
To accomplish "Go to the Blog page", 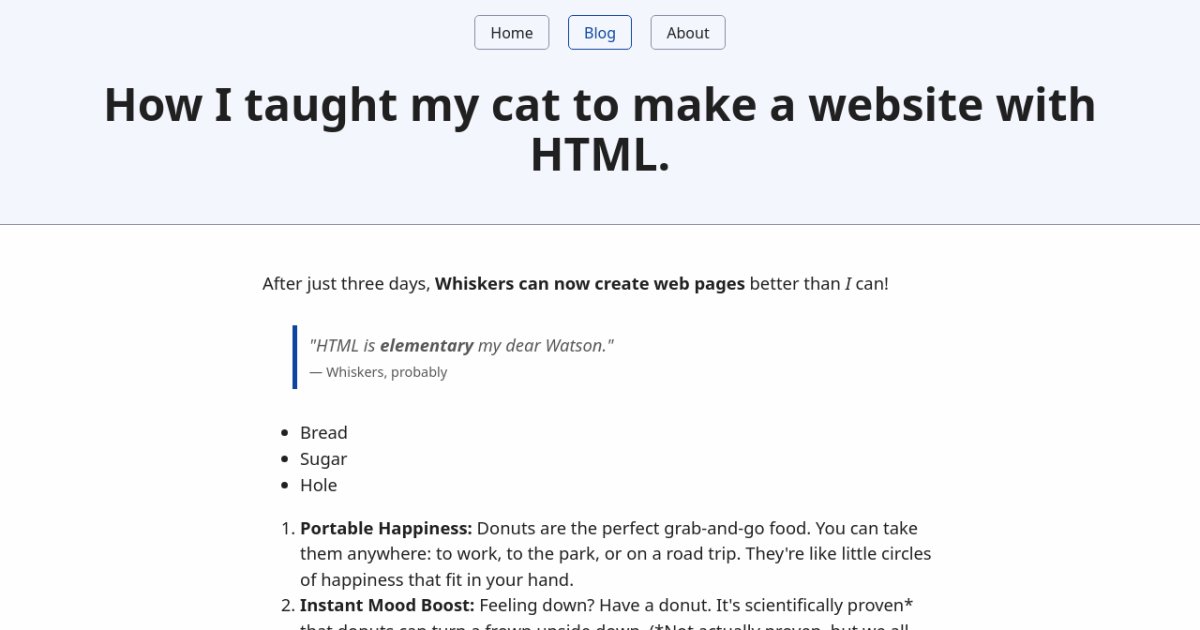I will (x=600, y=33).
